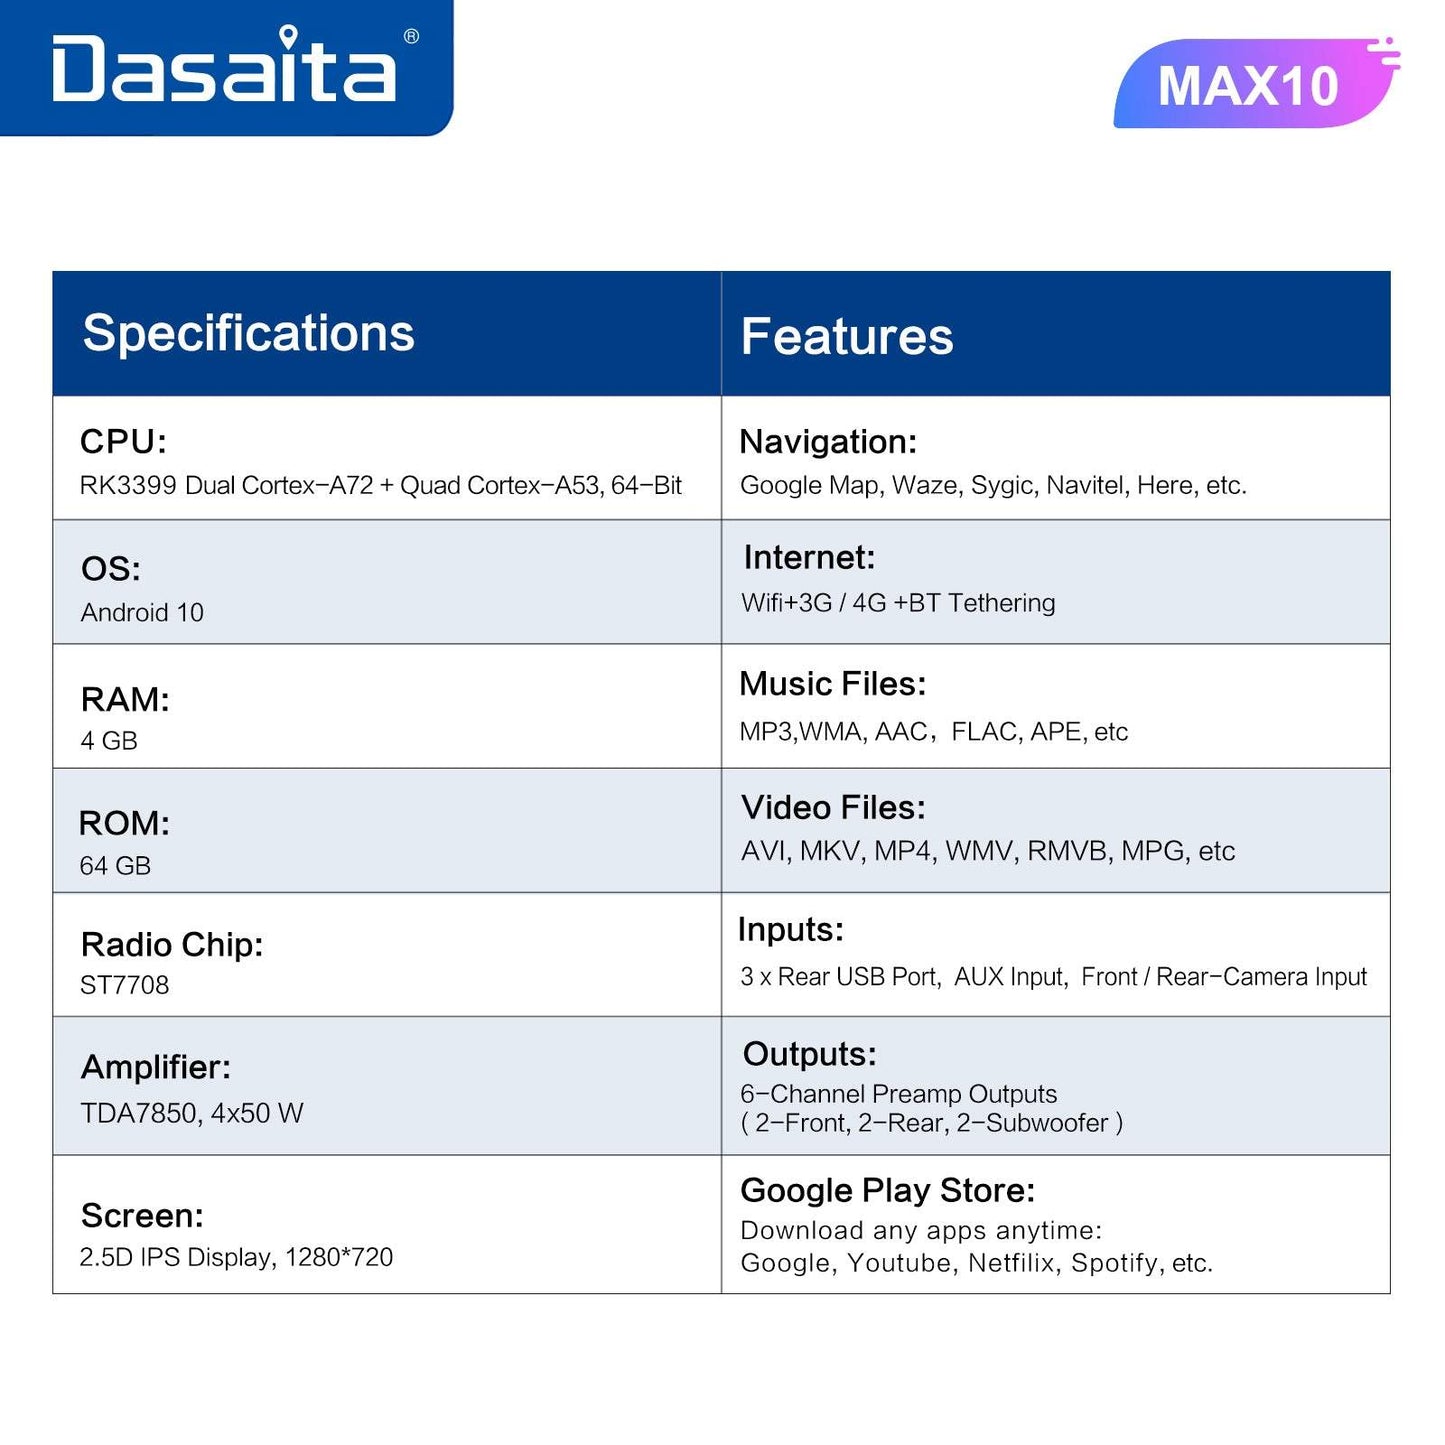The image size is (1445, 1445).
Task: Click the RK3399 processor description text
Action: click(380, 486)
